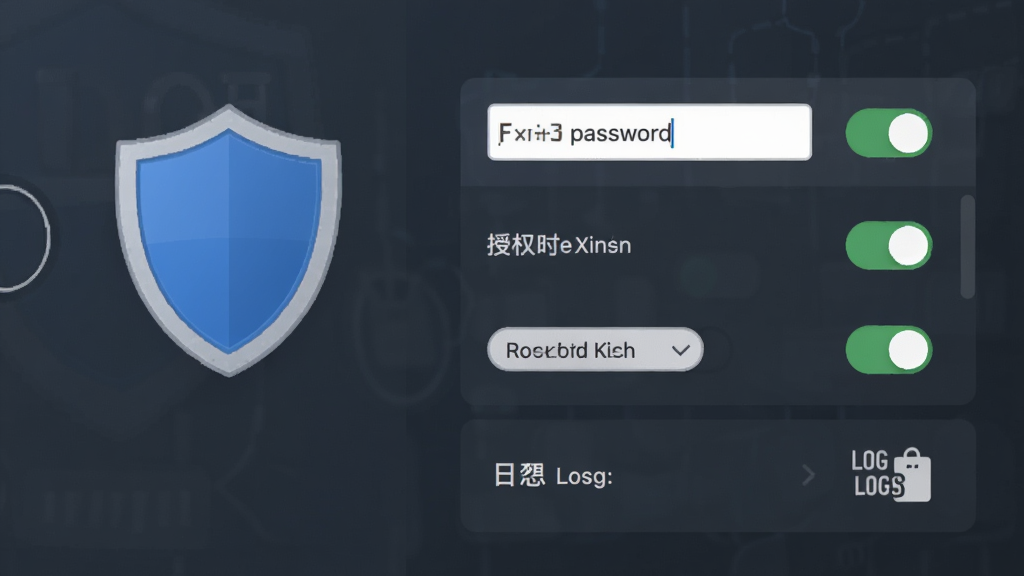Disable the toggle beside the password field
This screenshot has height=576, width=1024.
[x=888, y=133]
